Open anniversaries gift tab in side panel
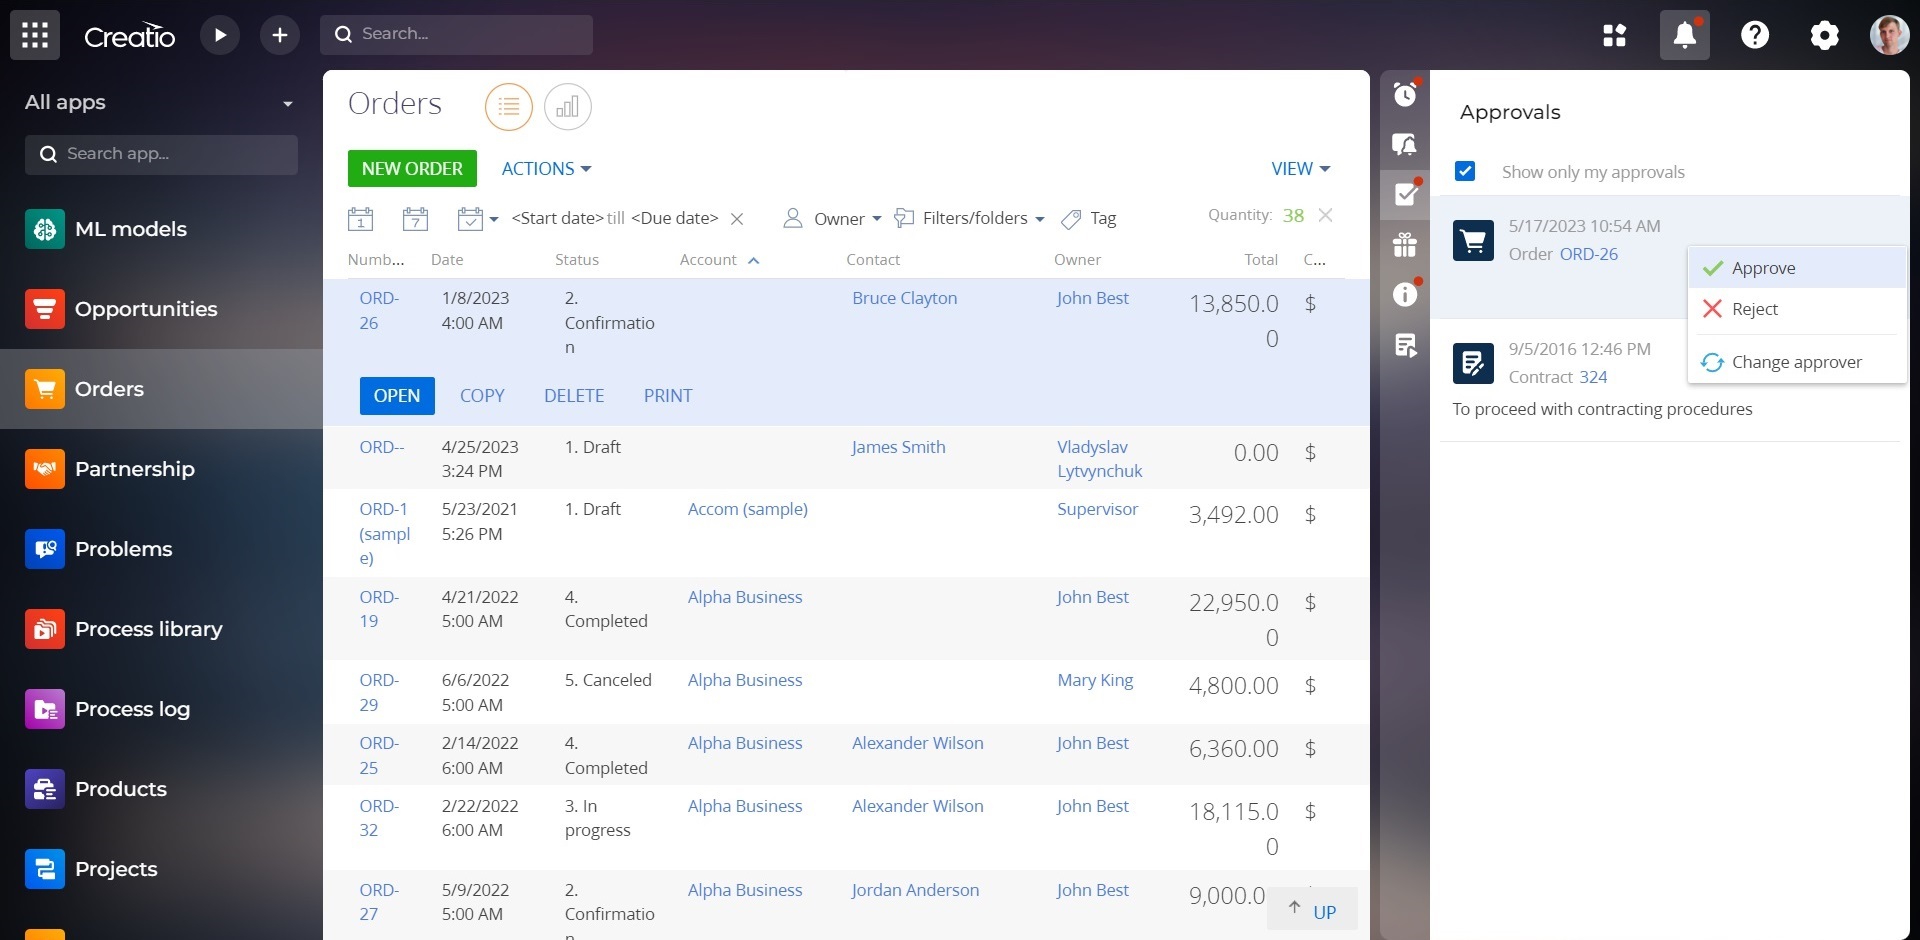The height and width of the screenshot is (940, 1920). (1405, 244)
